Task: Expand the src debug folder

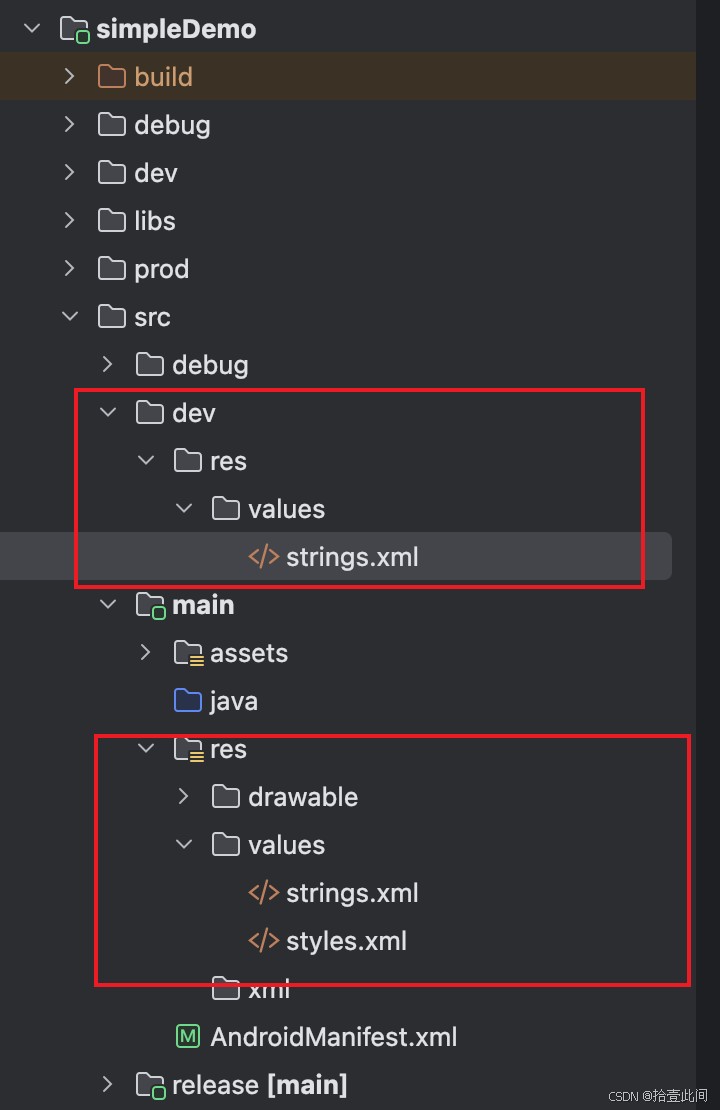Action: click(x=107, y=365)
